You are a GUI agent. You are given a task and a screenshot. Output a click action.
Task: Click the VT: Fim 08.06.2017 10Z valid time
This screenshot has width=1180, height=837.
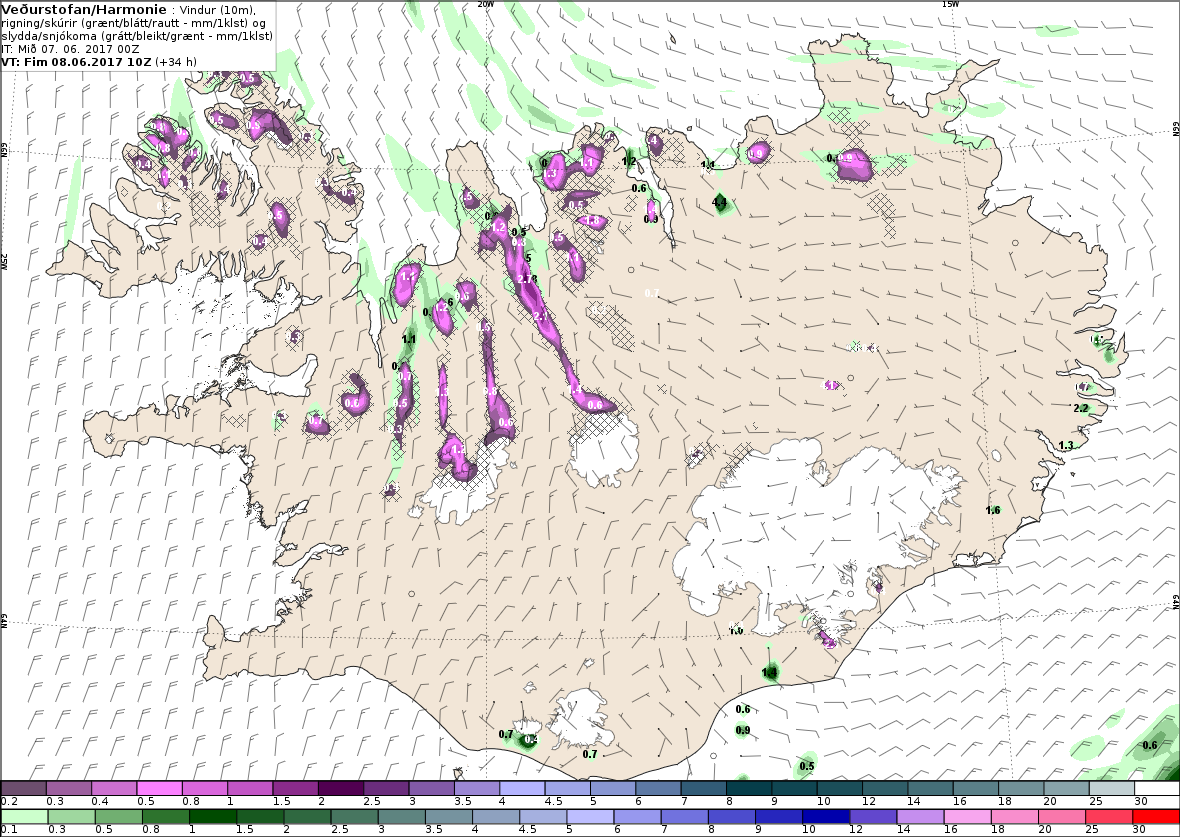[x=77, y=62]
